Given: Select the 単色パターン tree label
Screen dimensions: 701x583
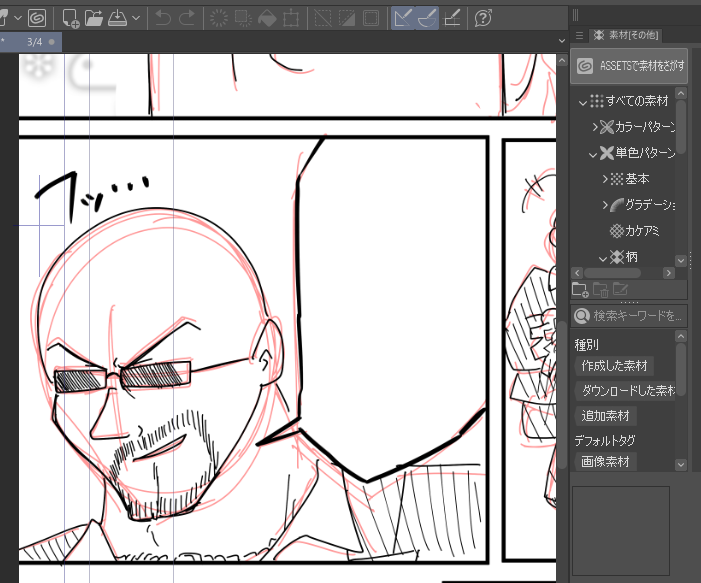Looking at the screenshot, I should click(645, 153).
